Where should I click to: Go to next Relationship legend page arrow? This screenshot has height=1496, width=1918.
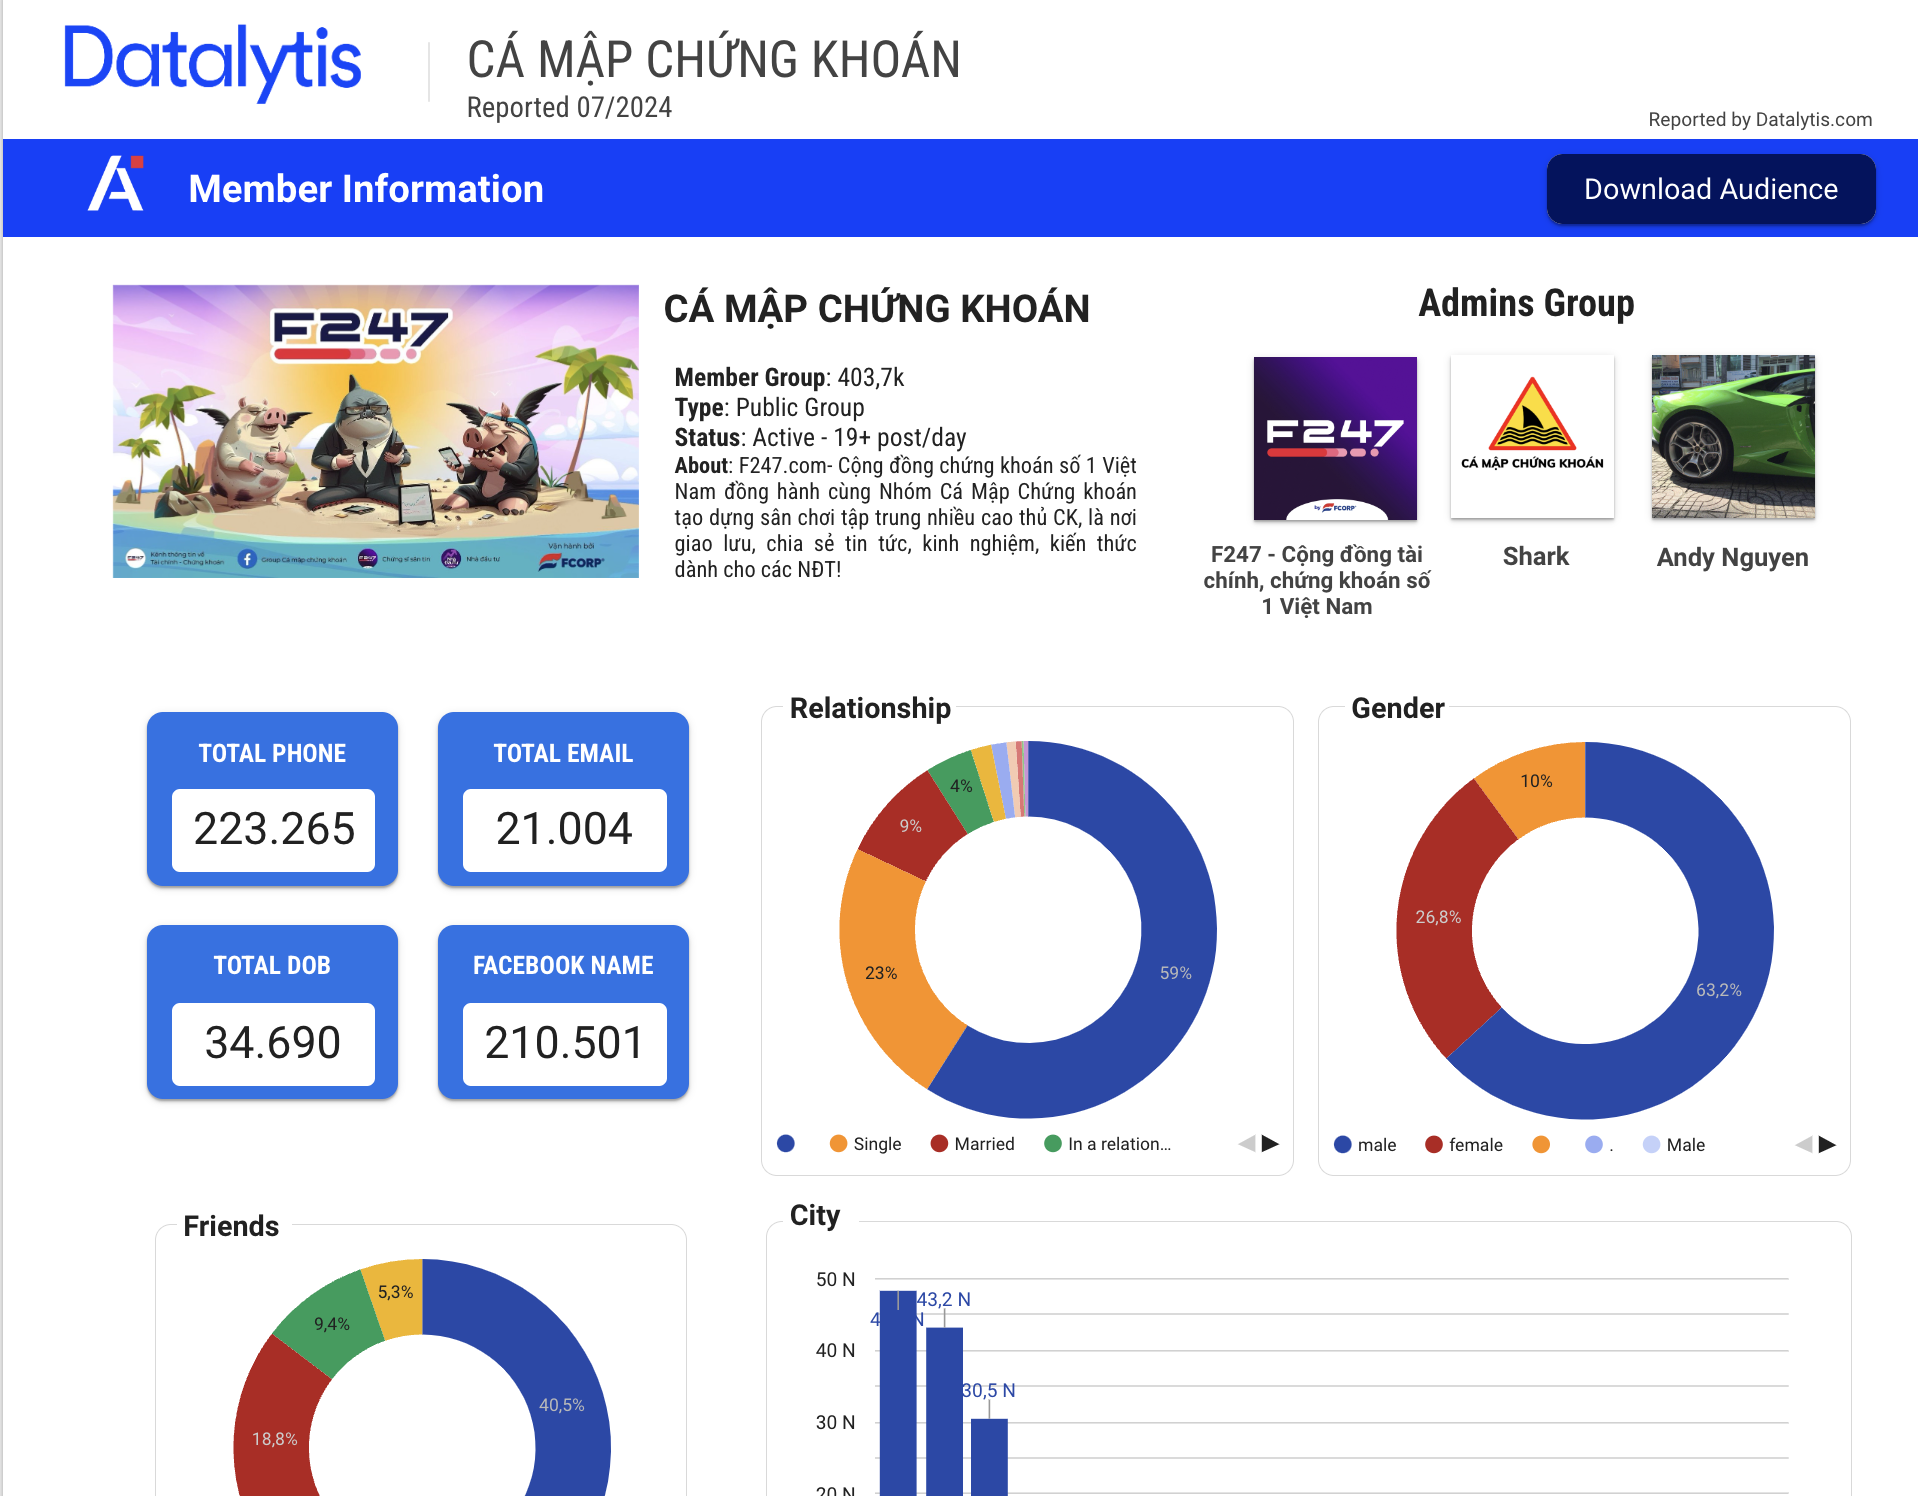[x=1270, y=1143]
